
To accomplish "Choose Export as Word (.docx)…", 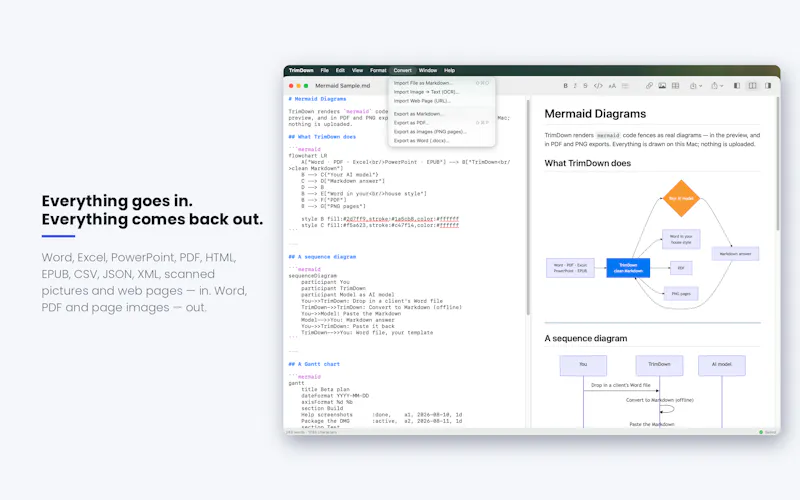I will 441,141.
